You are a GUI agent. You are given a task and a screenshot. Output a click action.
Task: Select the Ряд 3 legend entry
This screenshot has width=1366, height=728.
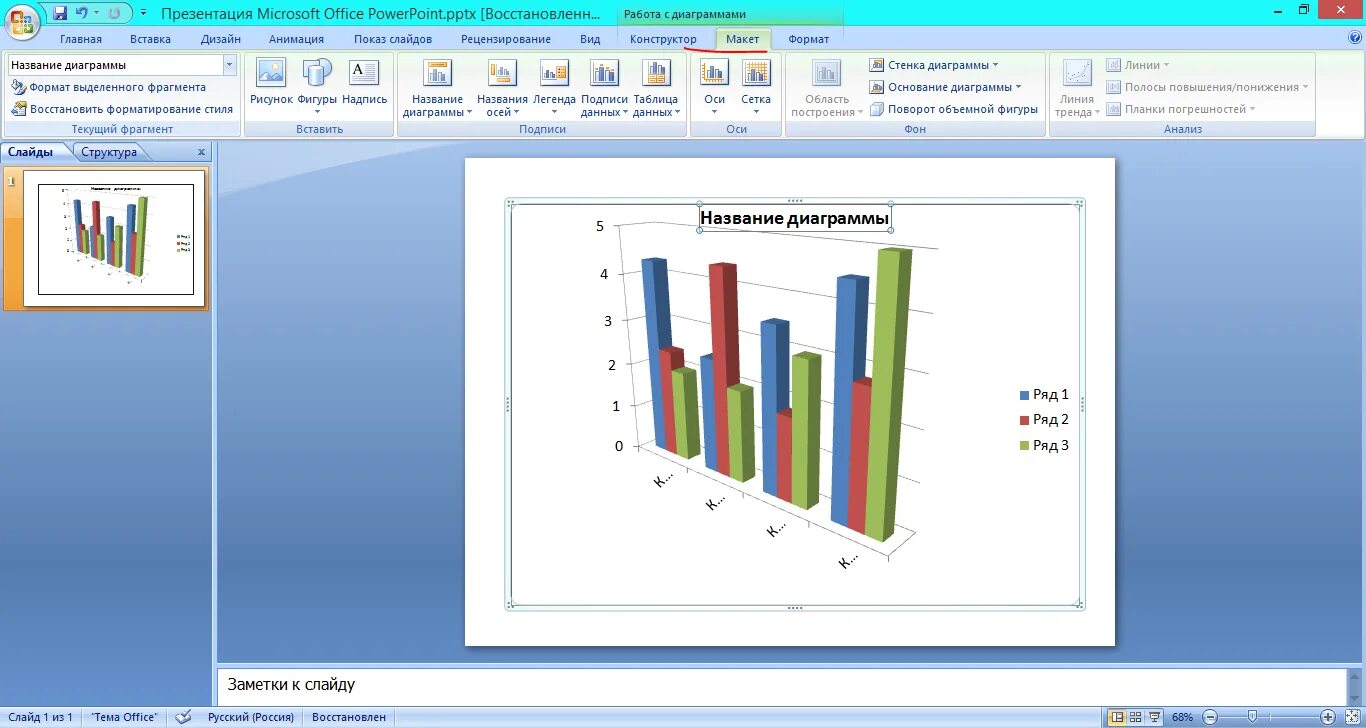(1044, 446)
